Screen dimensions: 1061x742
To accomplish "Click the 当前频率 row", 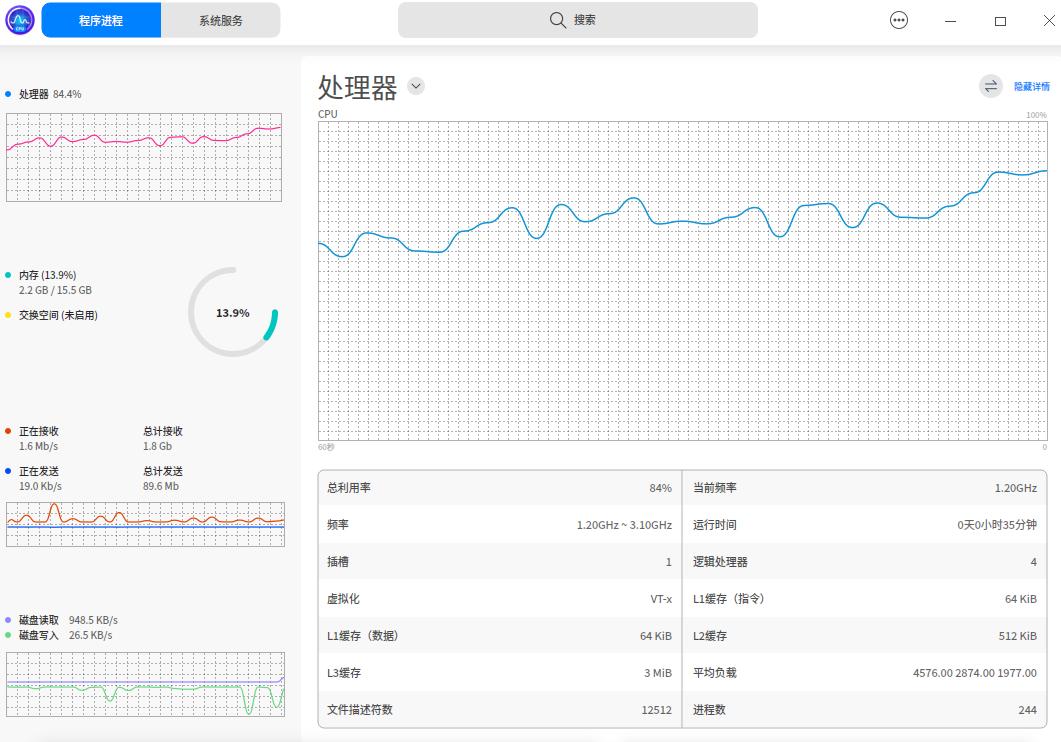I will click(864, 488).
